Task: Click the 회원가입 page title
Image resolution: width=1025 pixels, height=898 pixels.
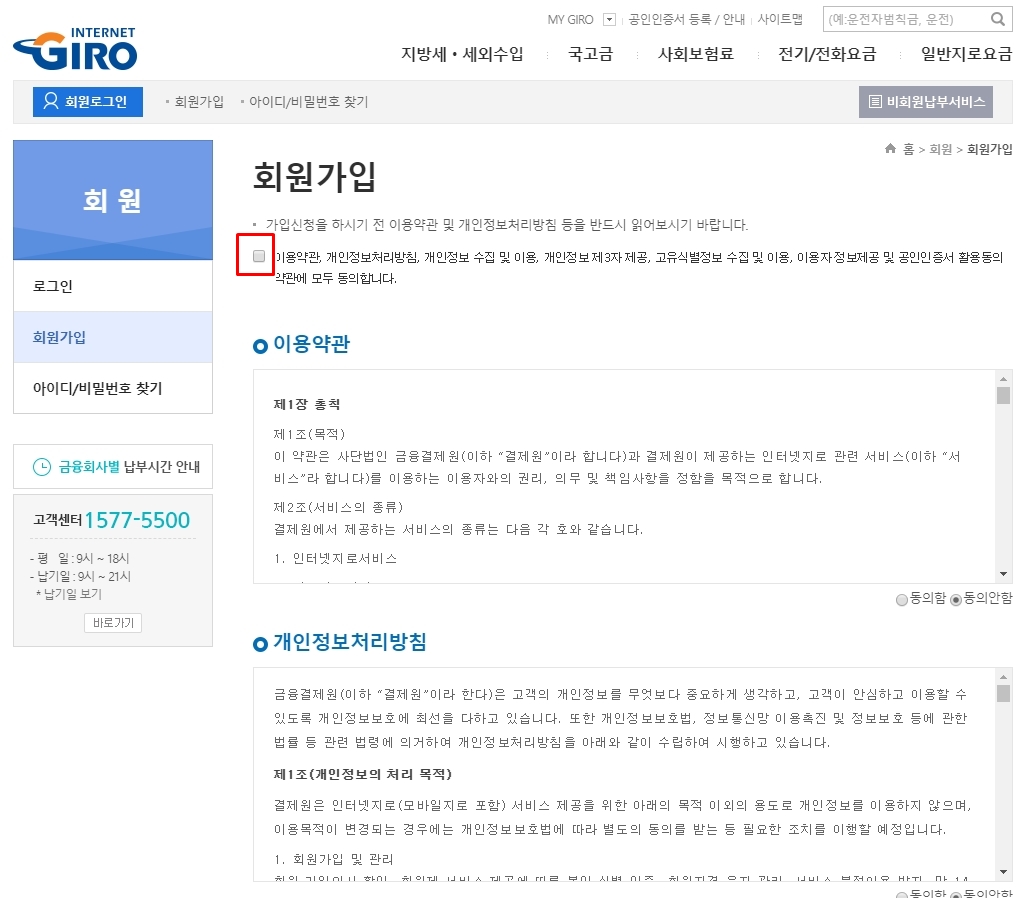Action: (x=314, y=176)
